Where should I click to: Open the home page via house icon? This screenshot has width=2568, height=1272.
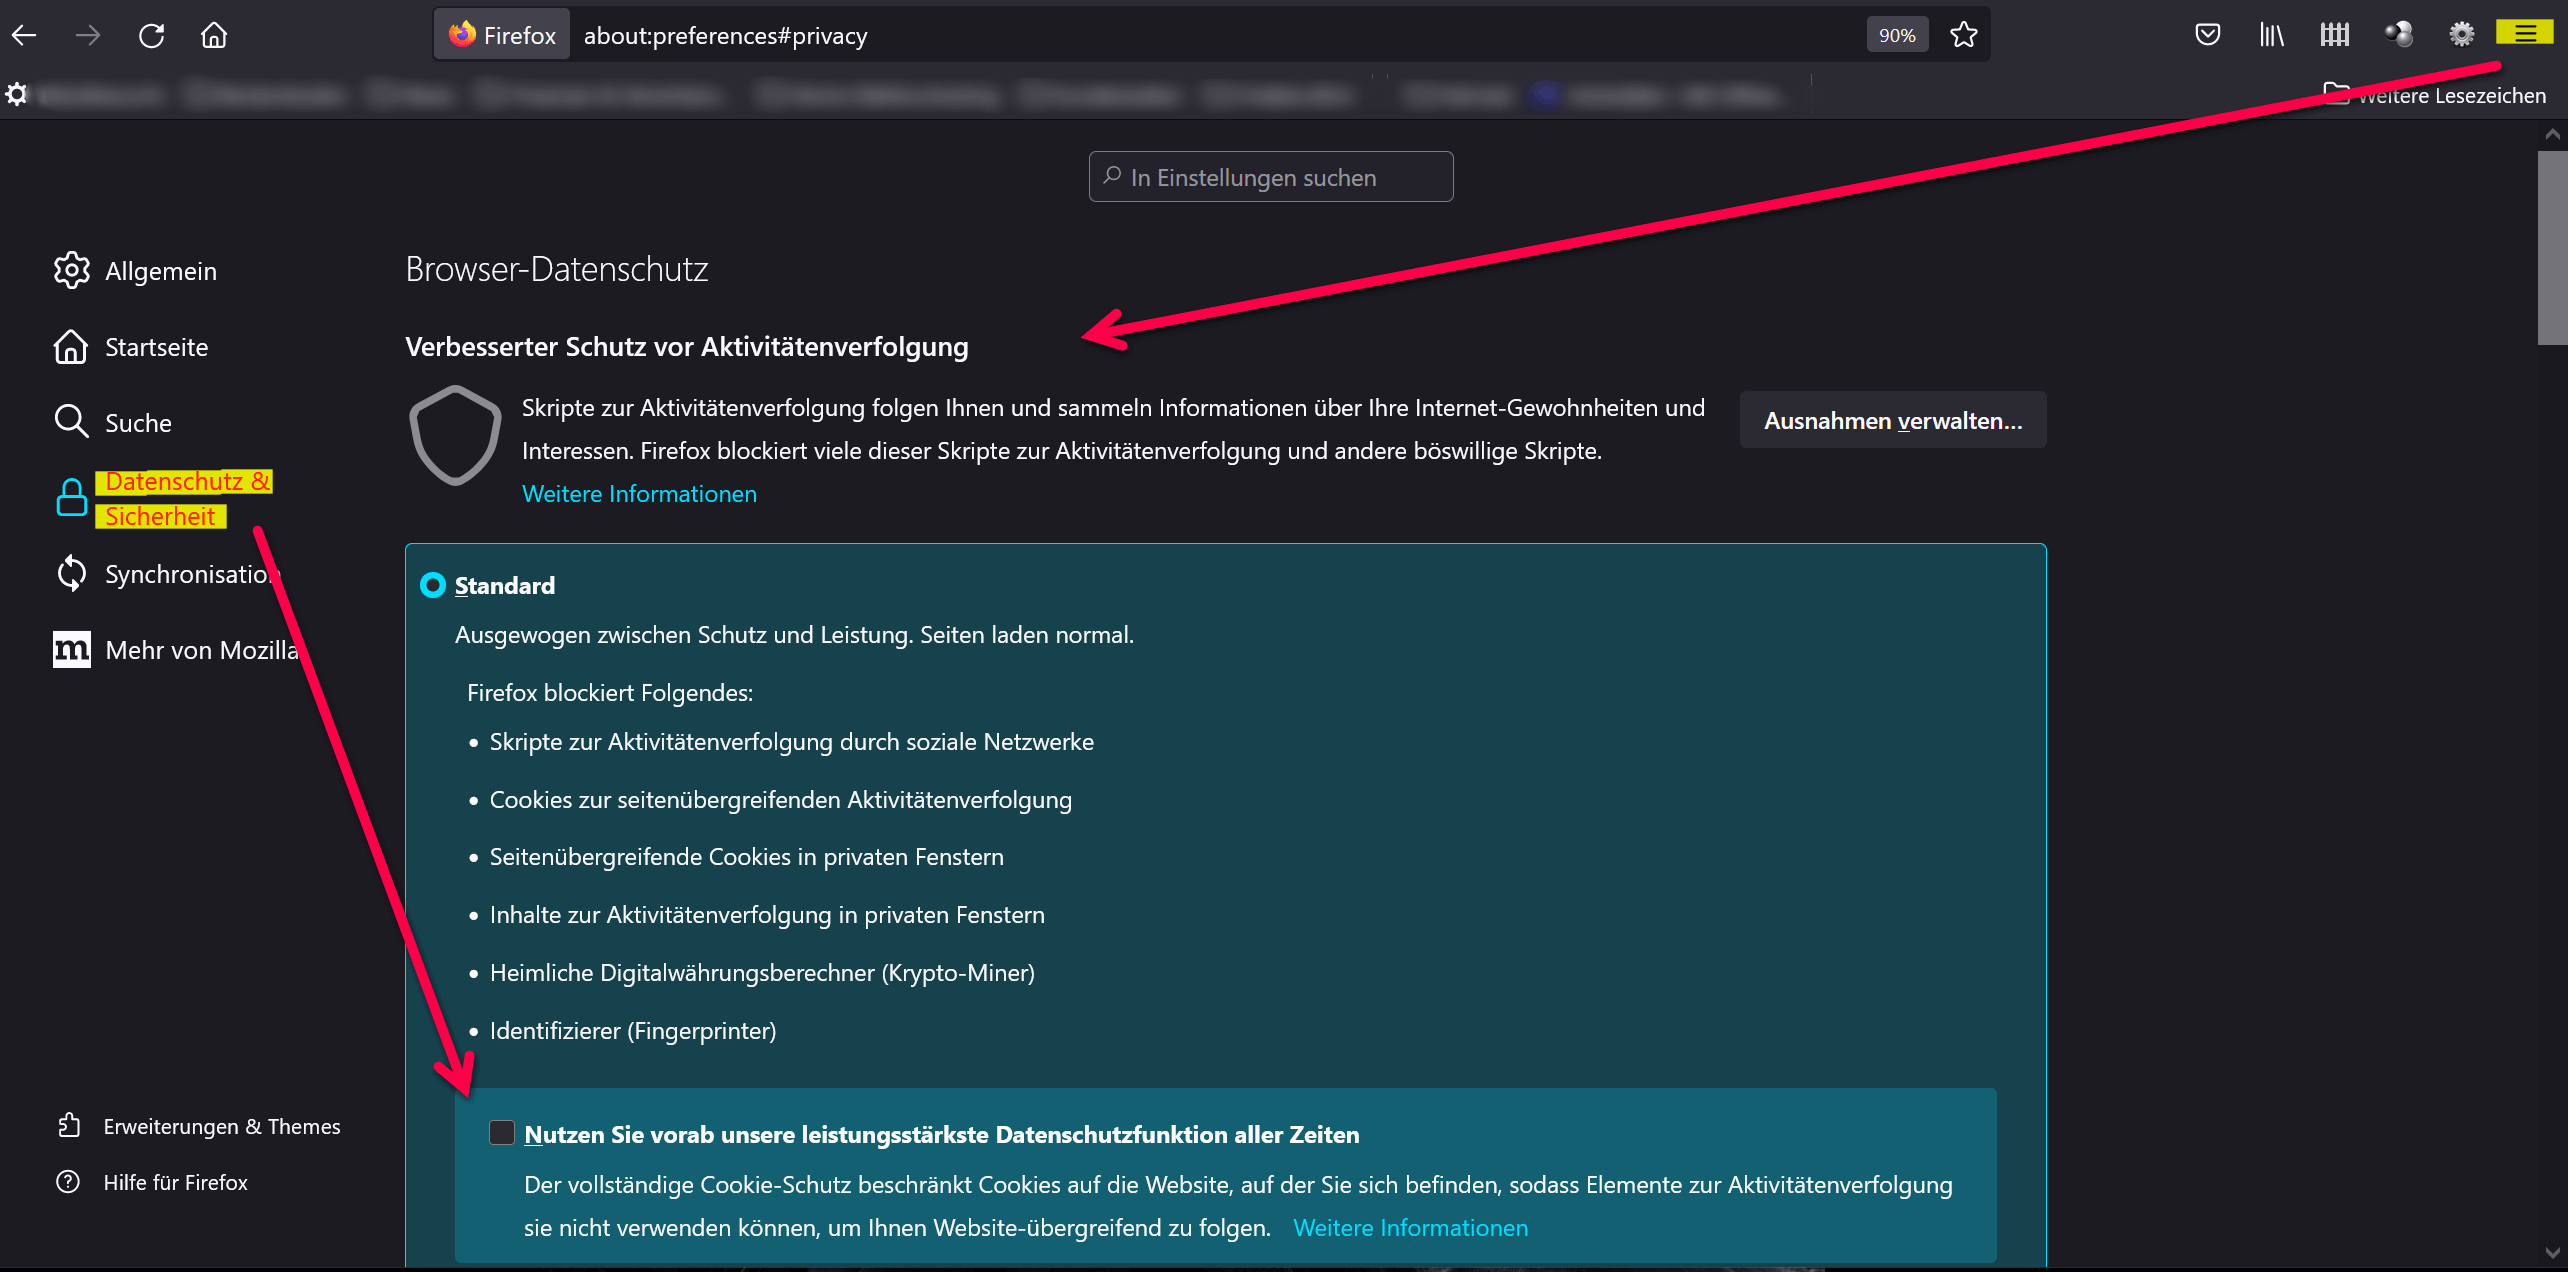[214, 35]
